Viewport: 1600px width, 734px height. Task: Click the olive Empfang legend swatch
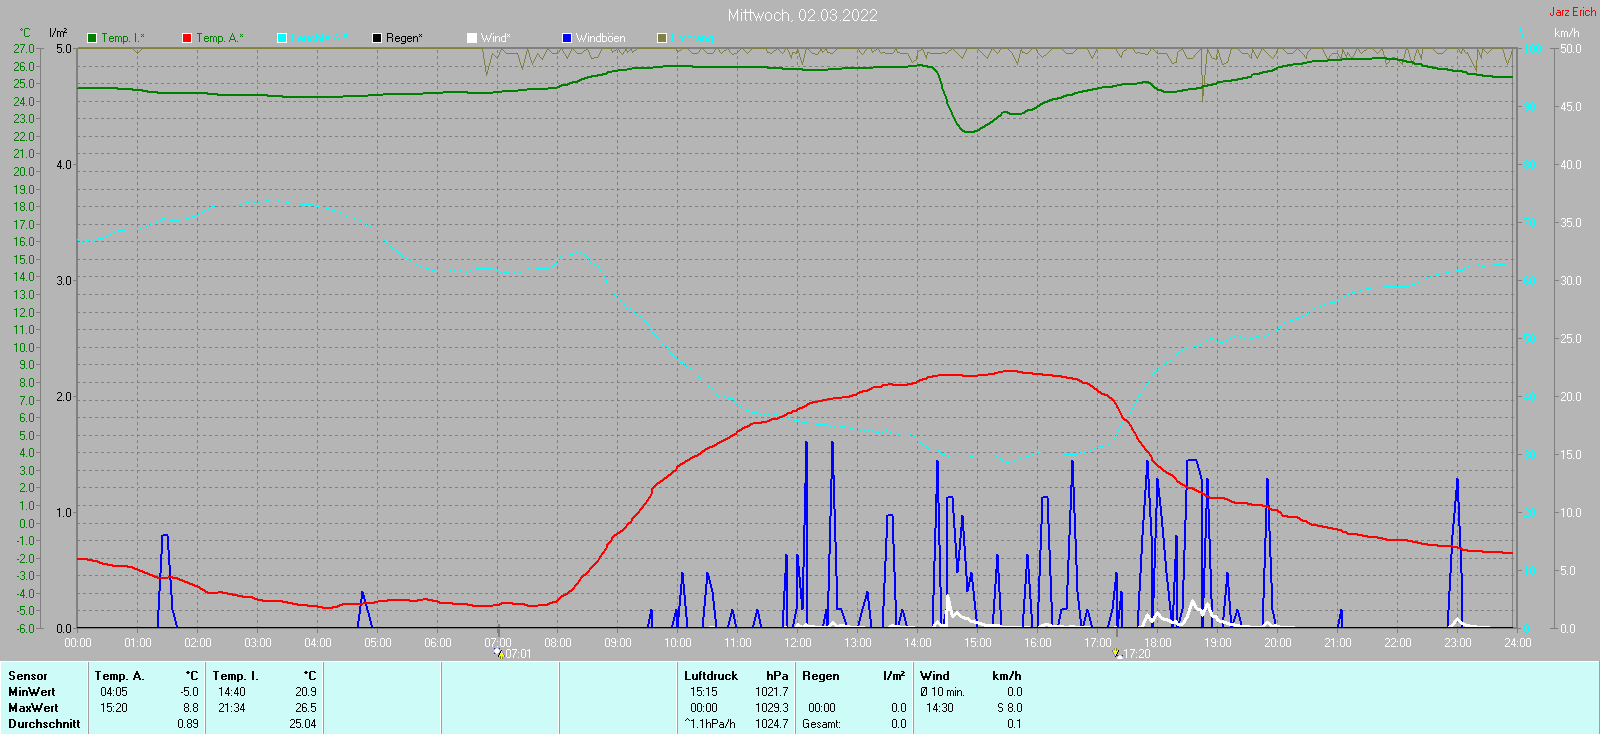pyautogui.click(x=662, y=38)
